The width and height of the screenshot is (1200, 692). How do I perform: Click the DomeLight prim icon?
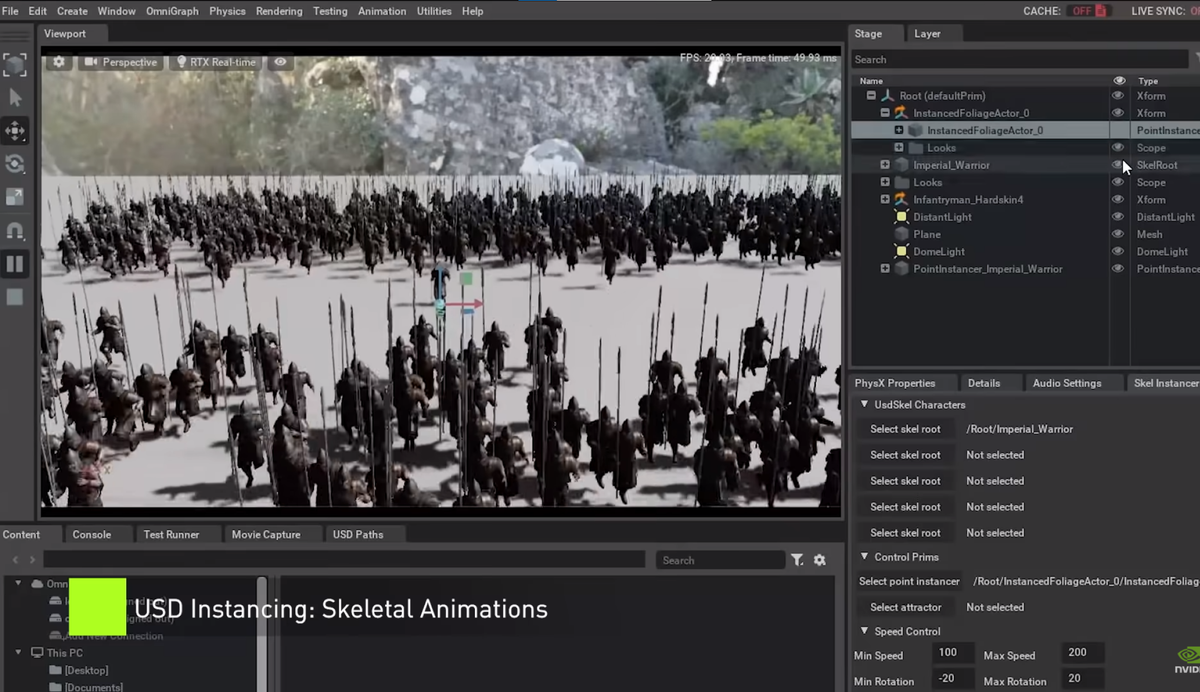pos(901,251)
